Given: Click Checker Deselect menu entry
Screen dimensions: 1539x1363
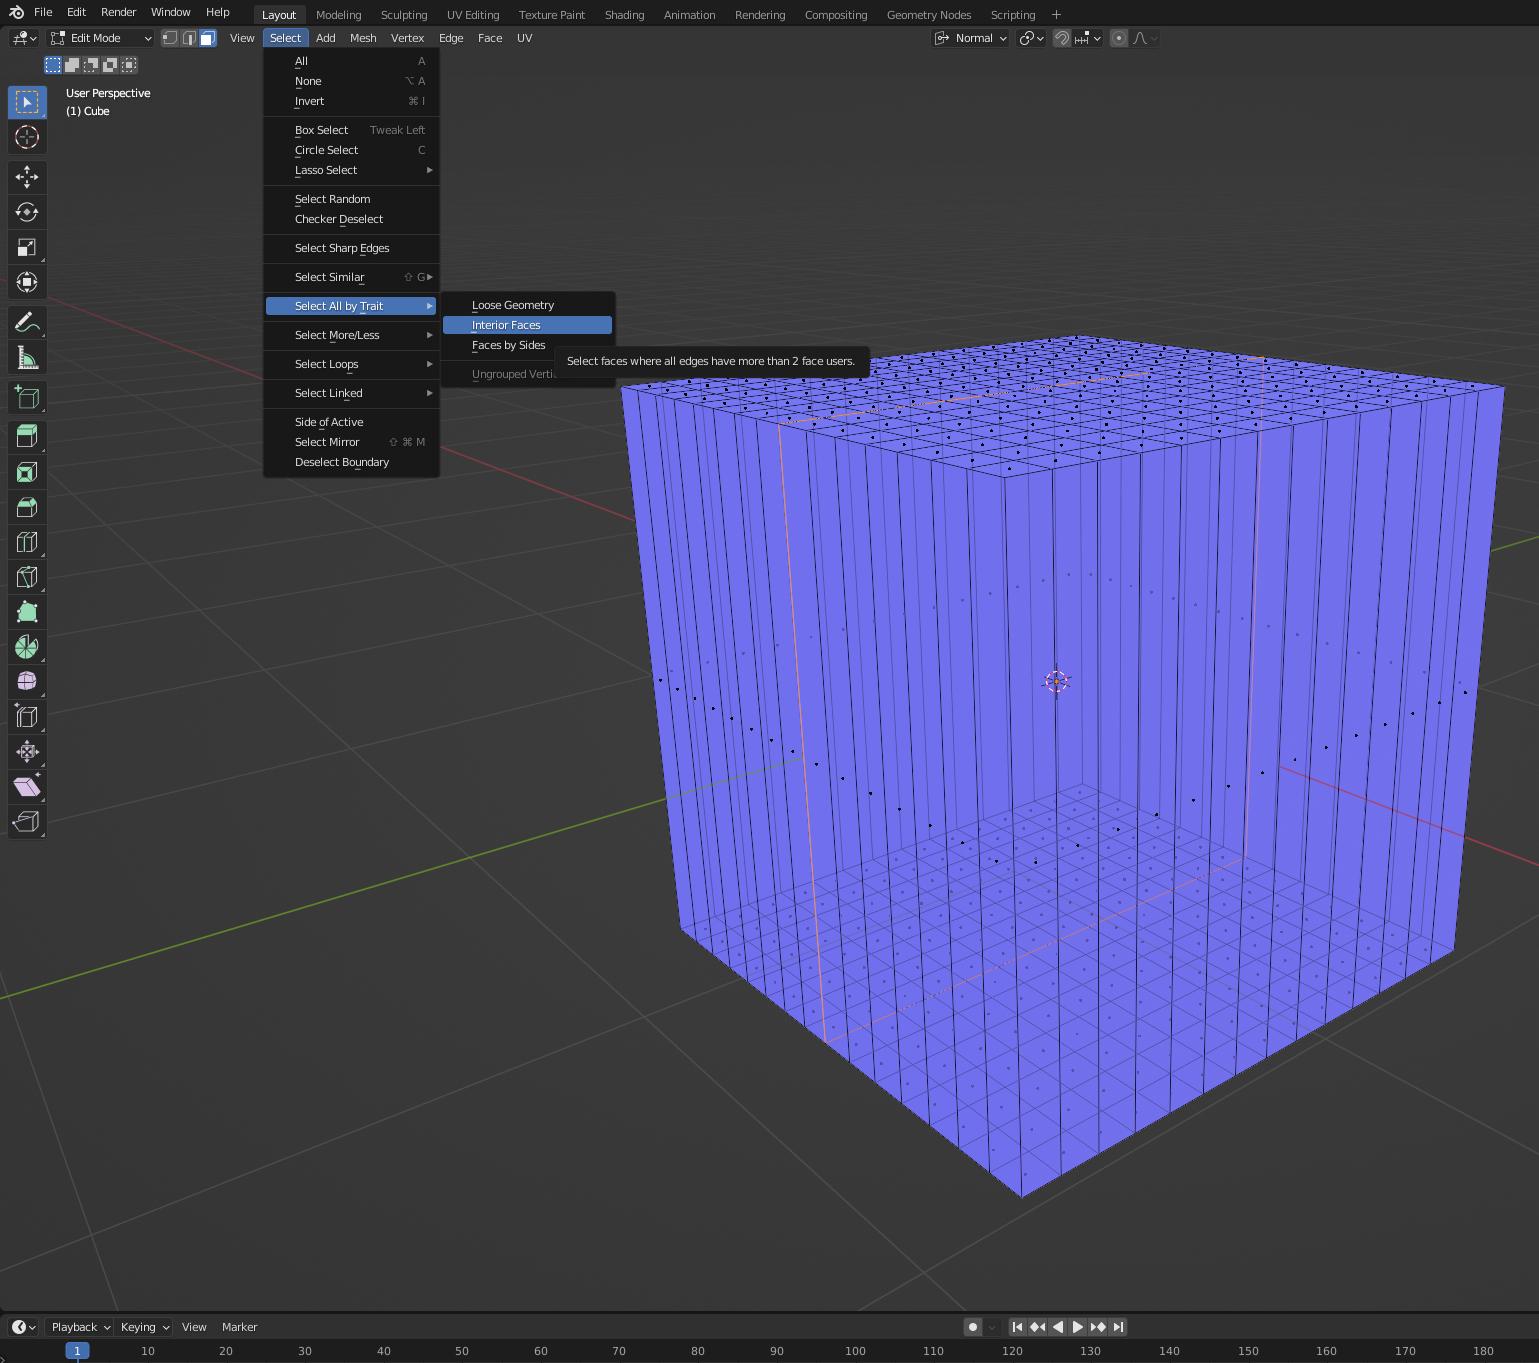Looking at the screenshot, I should (351, 219).
